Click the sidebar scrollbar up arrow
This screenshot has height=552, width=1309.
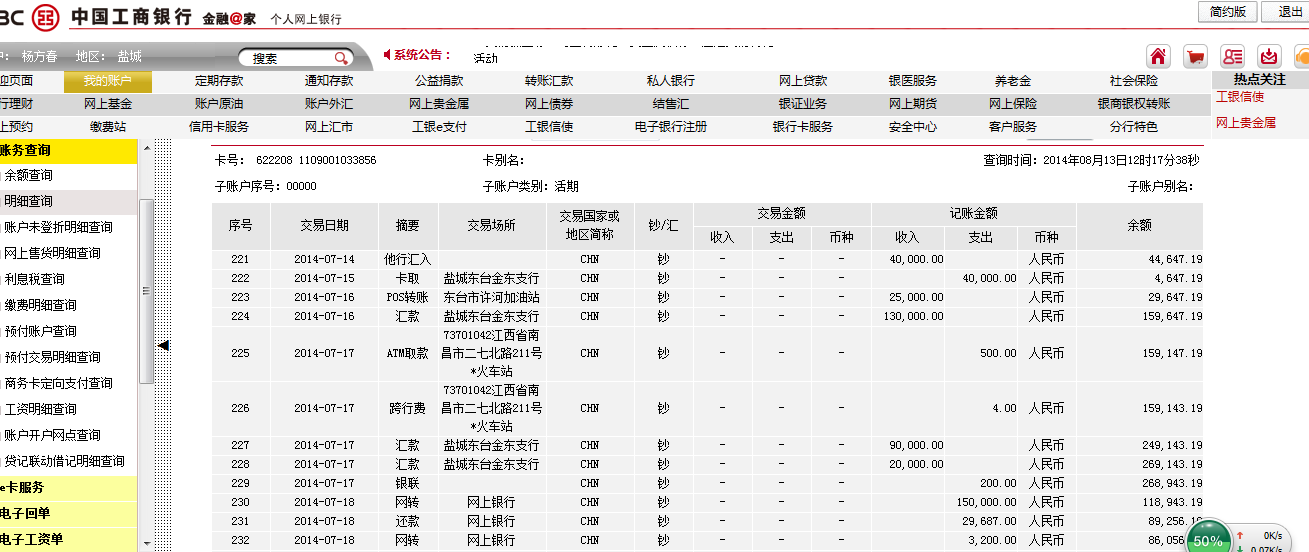(147, 148)
